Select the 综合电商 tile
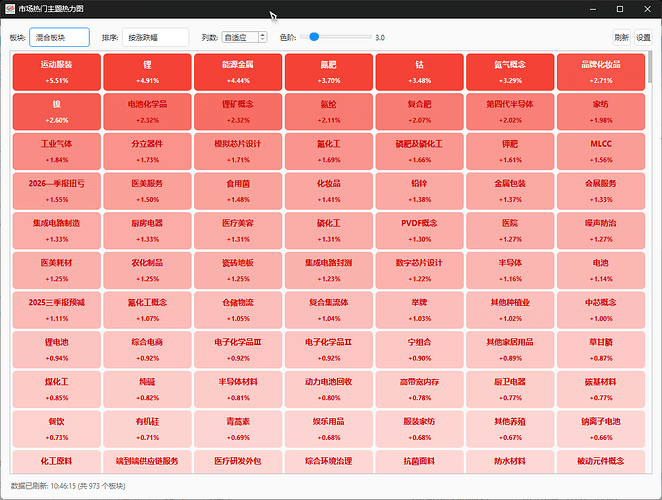This screenshot has width=662, height=500. coord(147,350)
